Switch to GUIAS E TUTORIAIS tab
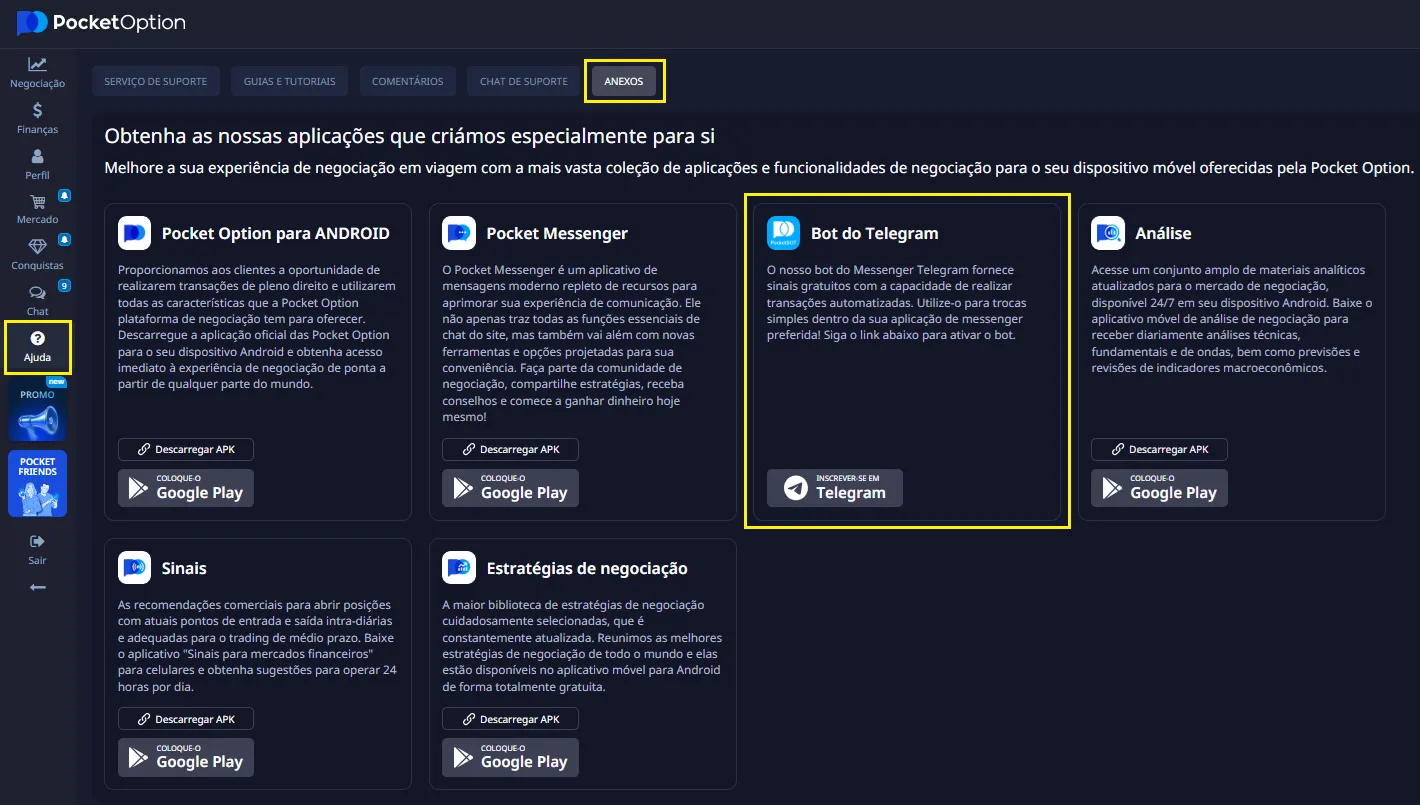 [290, 81]
